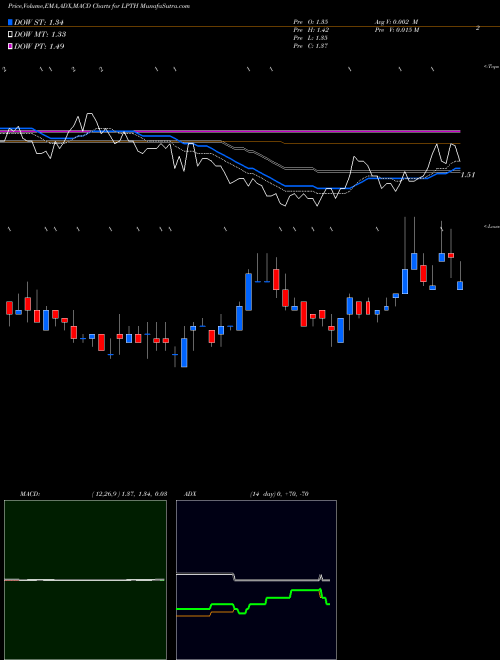Click the 'Pre H: 1.42' value

311,30
